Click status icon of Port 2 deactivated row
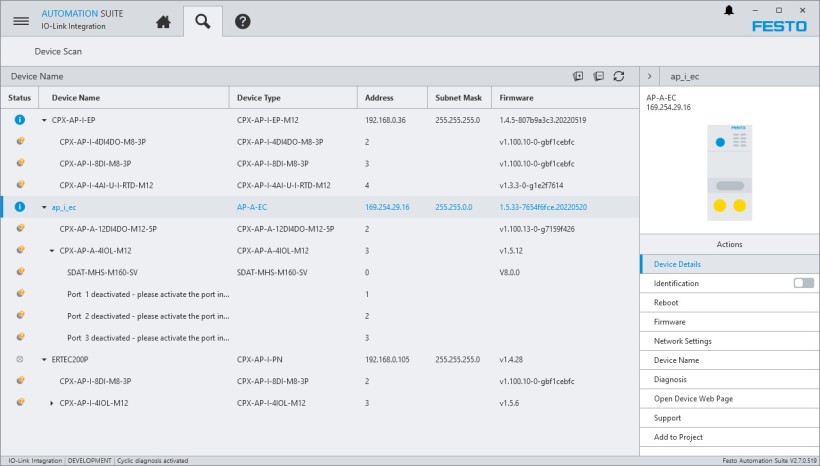The image size is (820, 466). (x=20, y=315)
